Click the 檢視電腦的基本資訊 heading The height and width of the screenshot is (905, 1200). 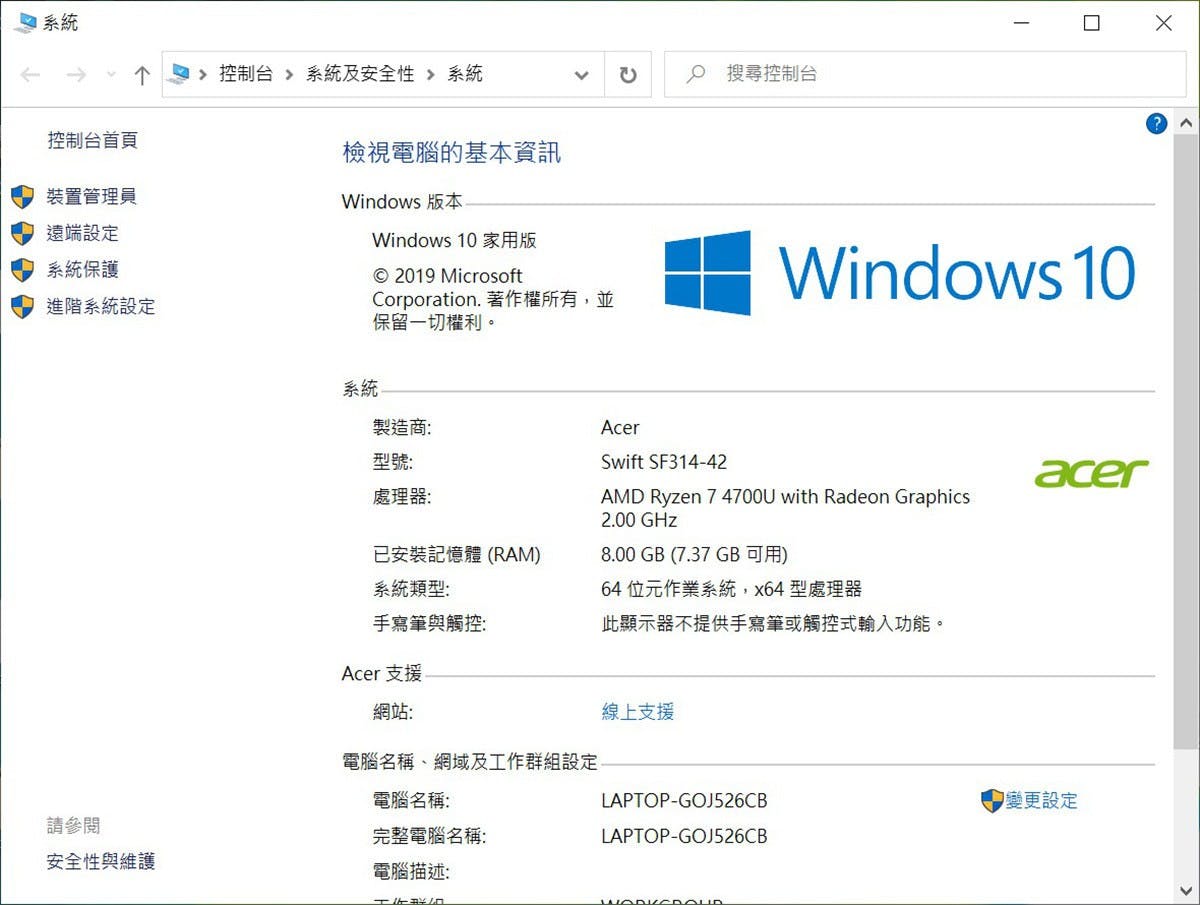[451, 153]
